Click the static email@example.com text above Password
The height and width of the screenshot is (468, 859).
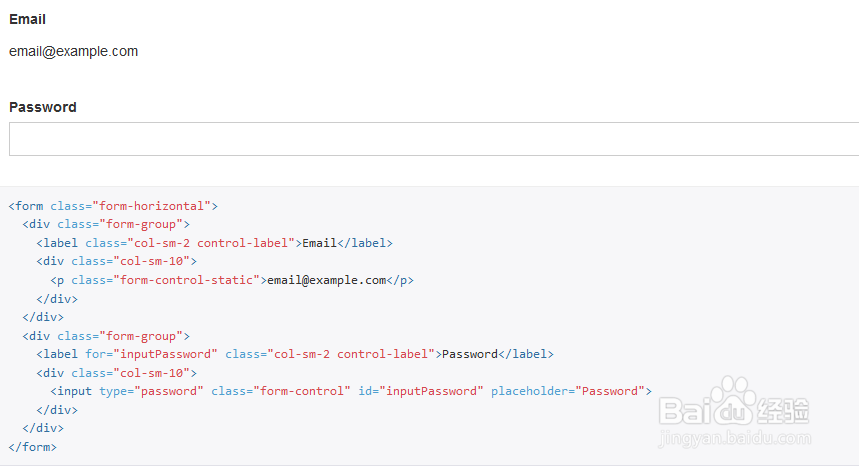(x=73, y=51)
